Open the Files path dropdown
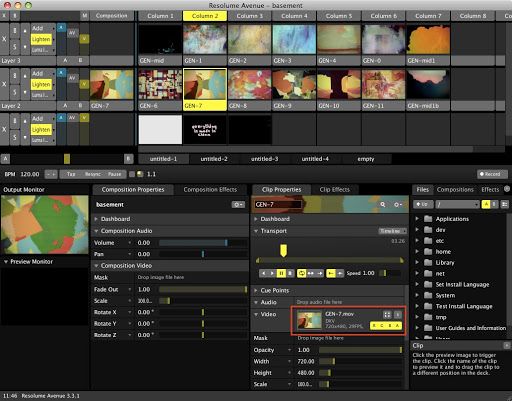This screenshot has height=401, width=512. (x=457, y=204)
